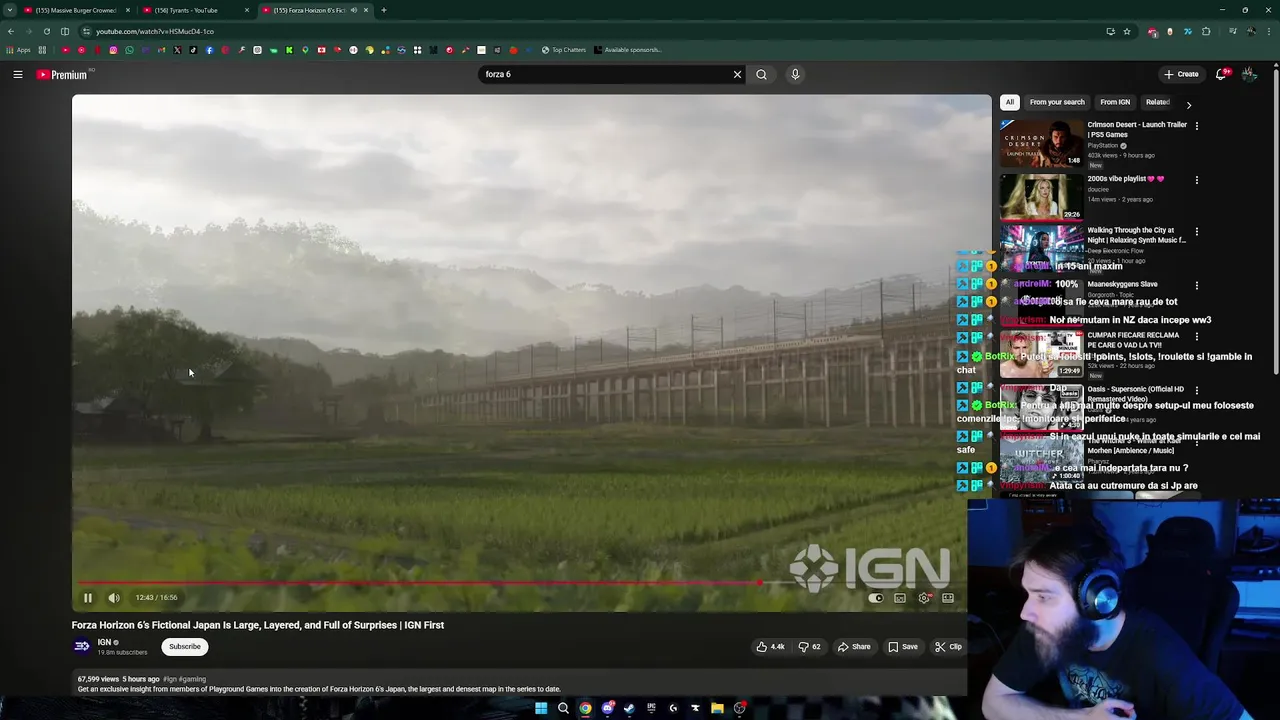The height and width of the screenshot is (720, 1280).
Task: Dislike the video with thumbs down
Action: (809, 647)
